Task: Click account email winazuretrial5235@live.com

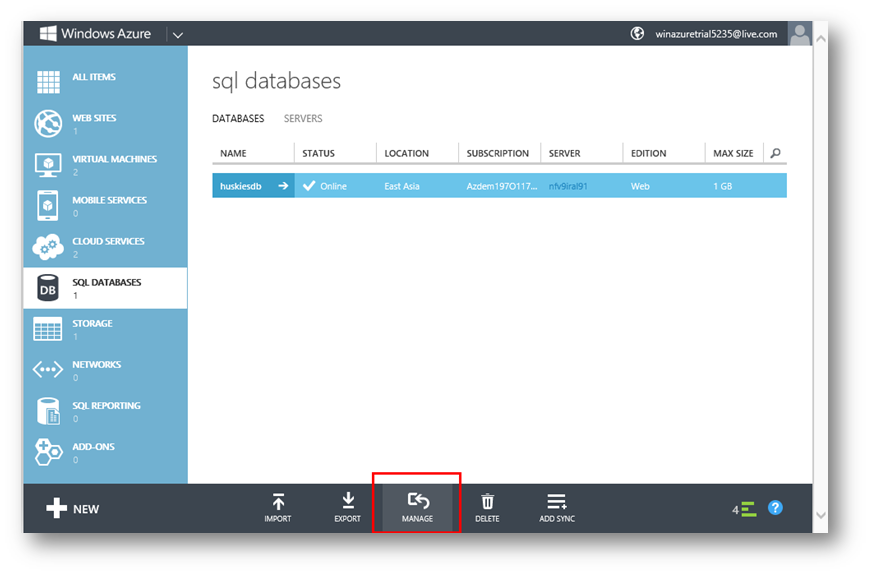Action: point(716,34)
